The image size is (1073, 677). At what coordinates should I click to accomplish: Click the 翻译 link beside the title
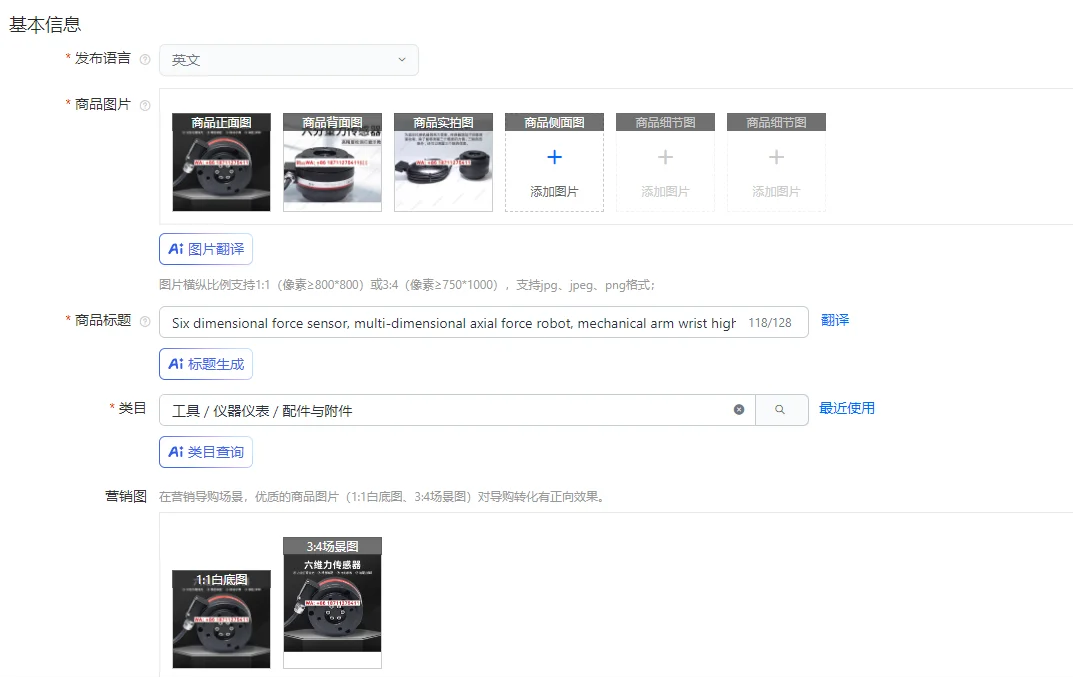[835, 320]
